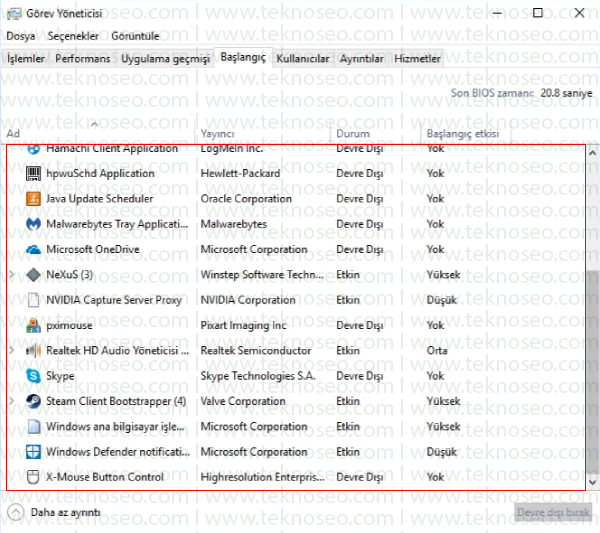Click the X-Mouse Button Control mouse icon
This screenshot has height=533, width=600.
click(33, 477)
